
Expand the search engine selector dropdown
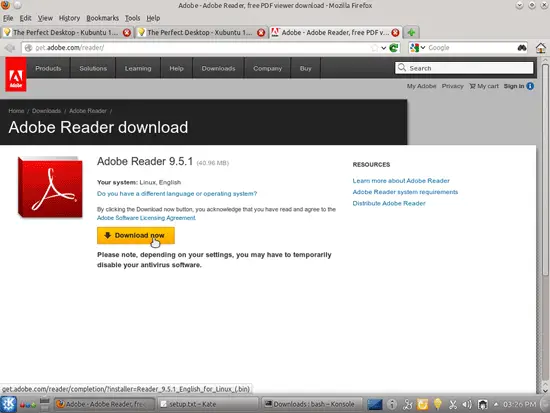pyautogui.click(x=418, y=48)
